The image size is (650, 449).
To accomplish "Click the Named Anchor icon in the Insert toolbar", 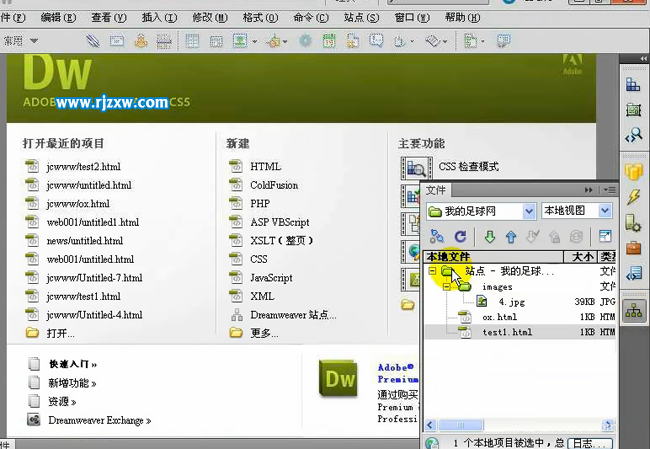I will (x=141, y=41).
